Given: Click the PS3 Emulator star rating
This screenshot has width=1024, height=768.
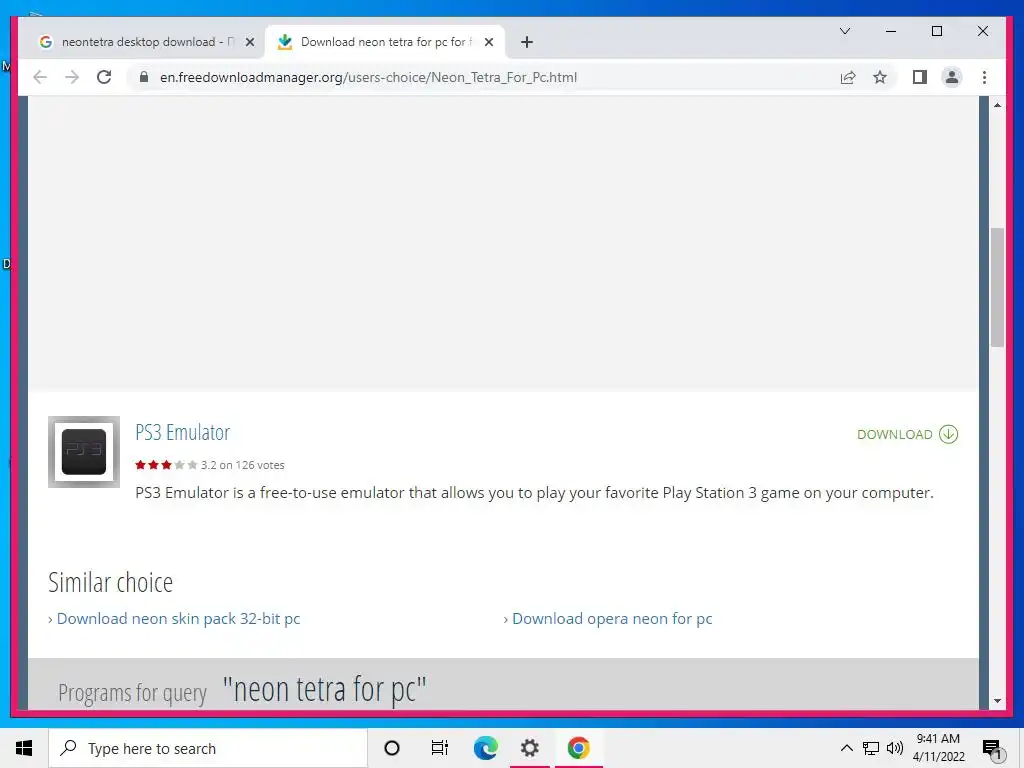Looking at the screenshot, I should coord(166,465).
